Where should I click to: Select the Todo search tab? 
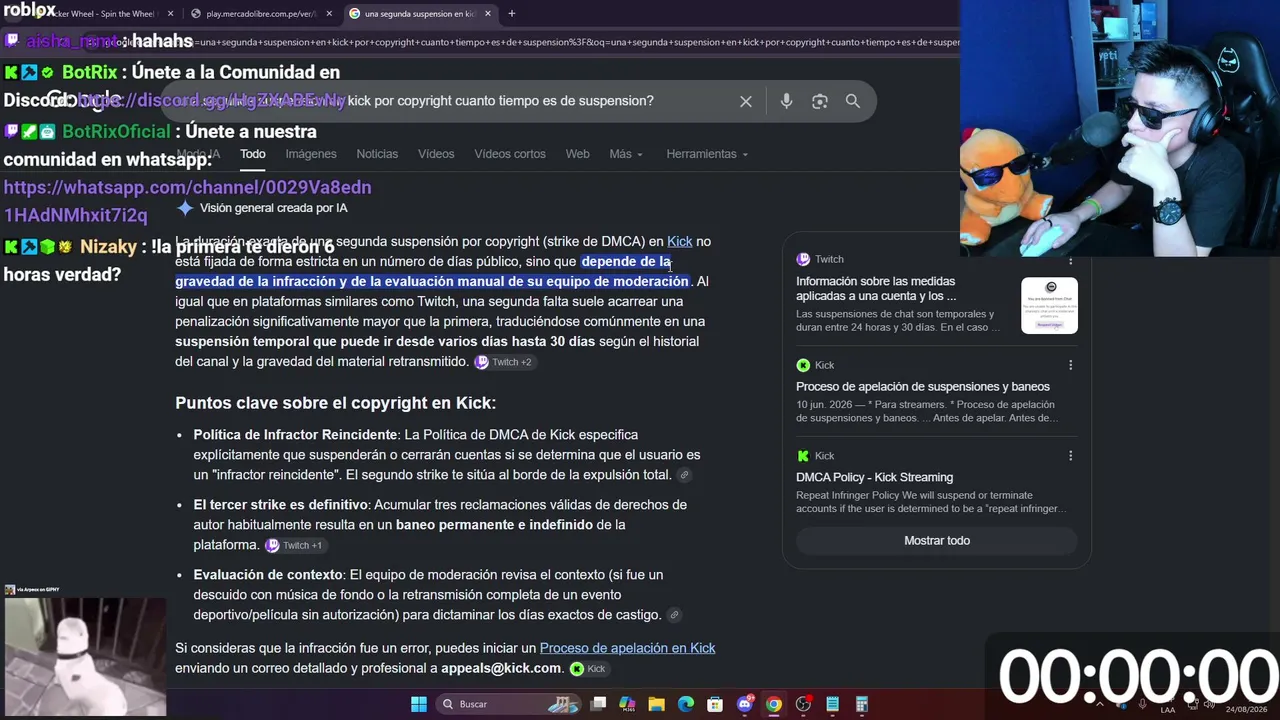coord(253,154)
